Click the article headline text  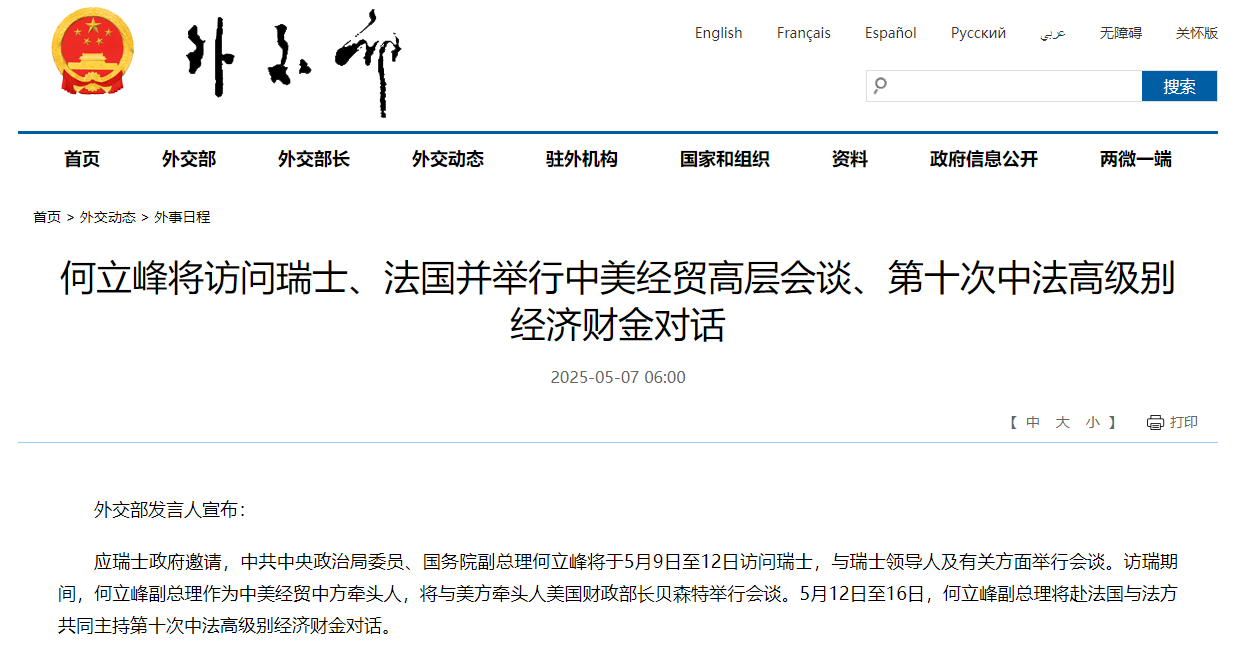[x=618, y=302]
